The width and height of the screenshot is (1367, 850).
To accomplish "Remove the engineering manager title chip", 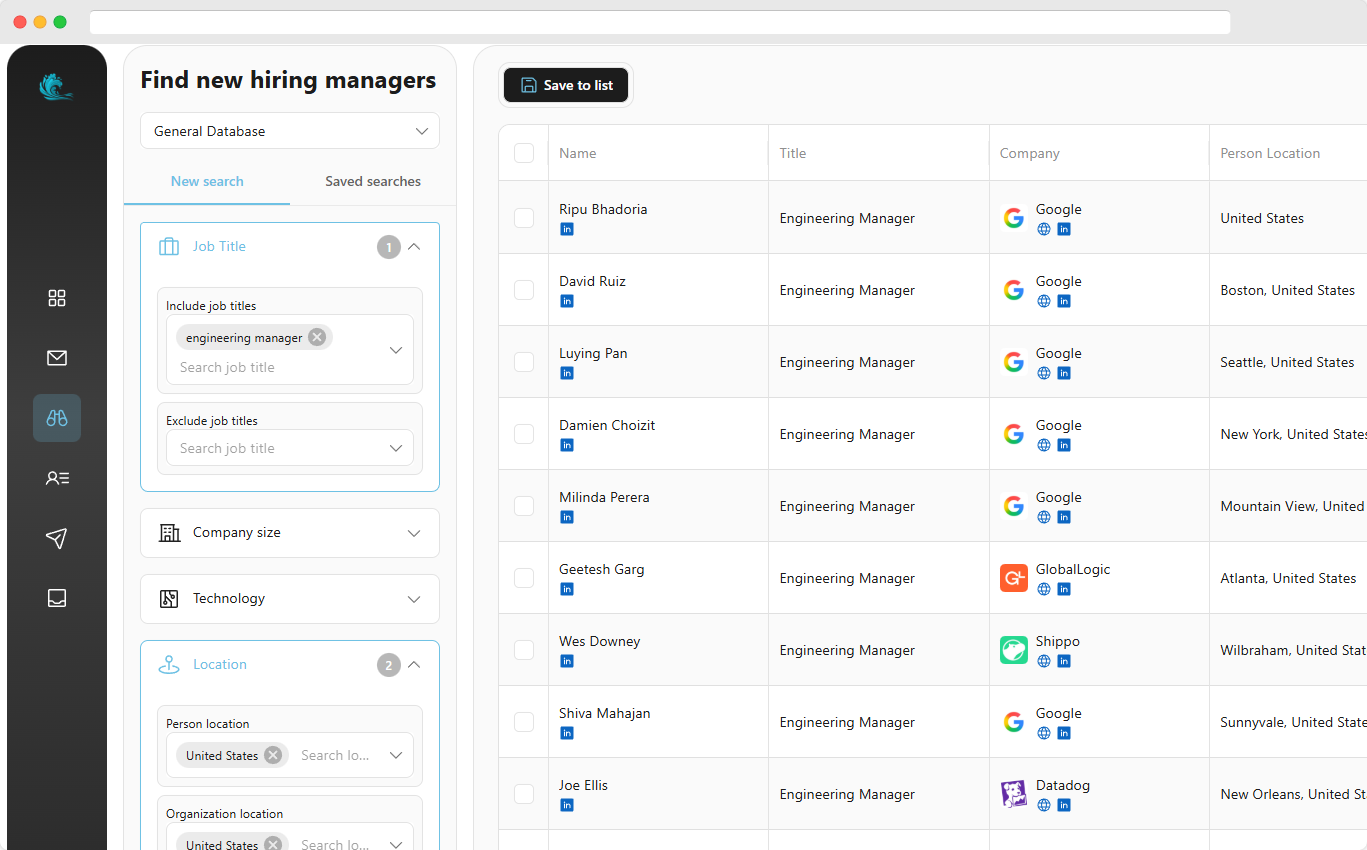I will pyautogui.click(x=317, y=337).
